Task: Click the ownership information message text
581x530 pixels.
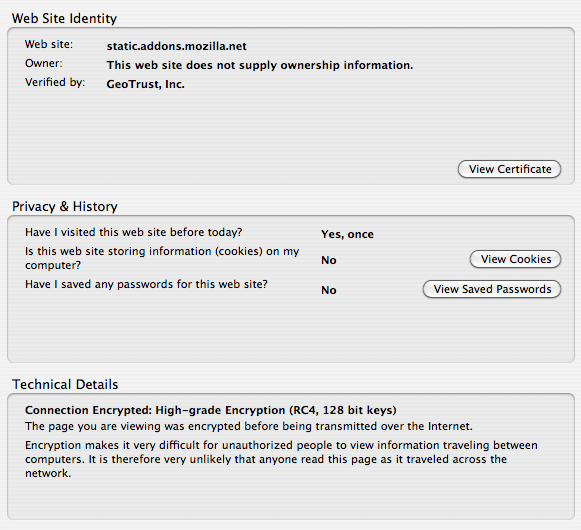Action: tap(260, 65)
